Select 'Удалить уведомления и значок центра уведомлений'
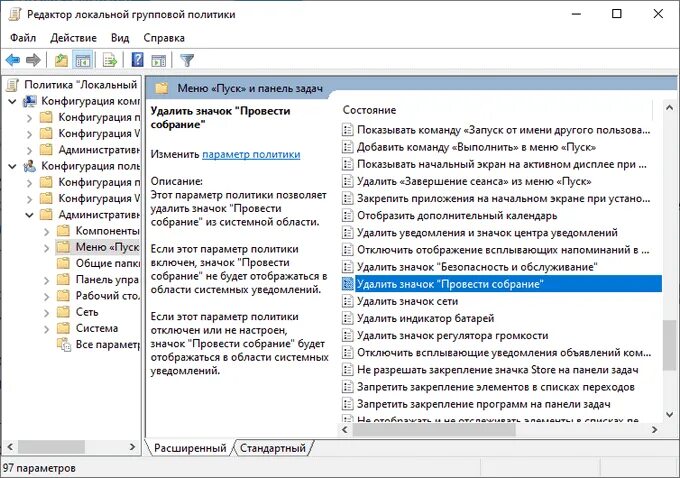This screenshot has width=680, height=478. coord(487,232)
